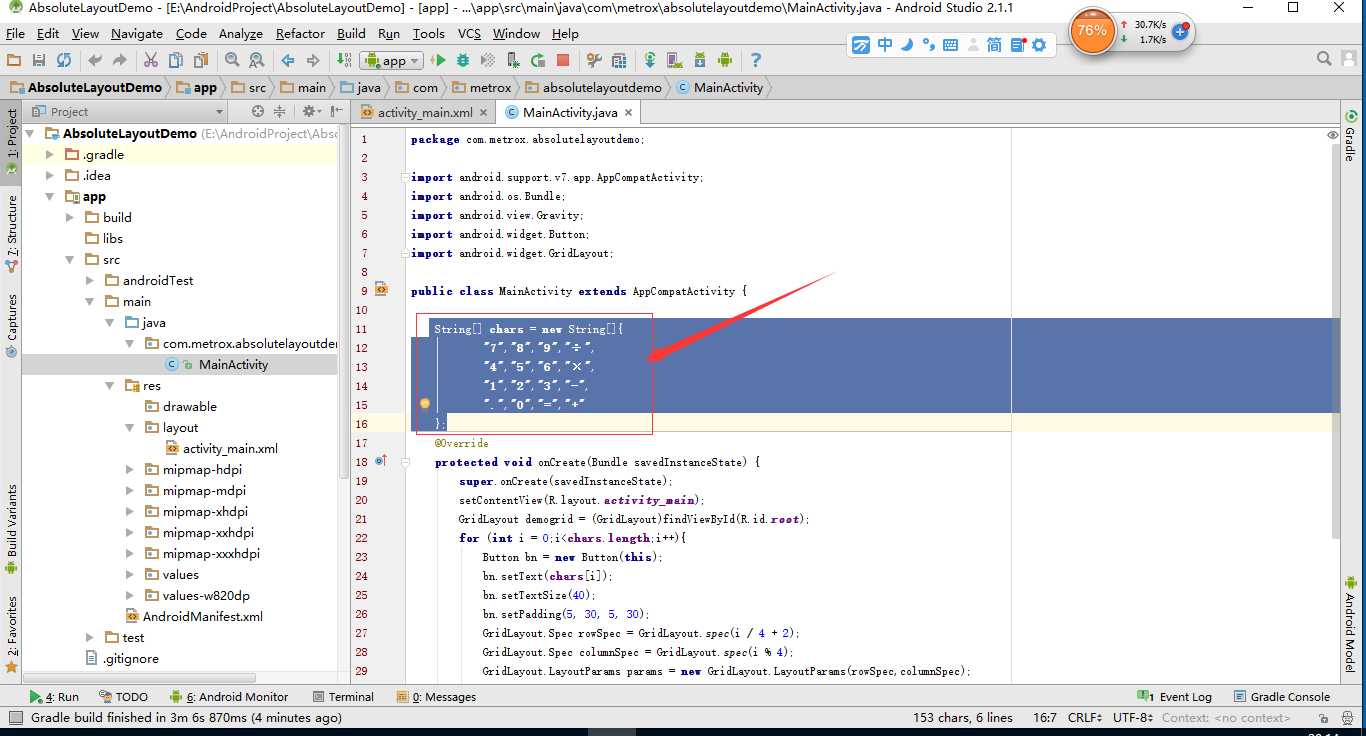Toggle the Favorites side panel
Image resolution: width=1366 pixels, height=736 pixels.
(x=12, y=634)
